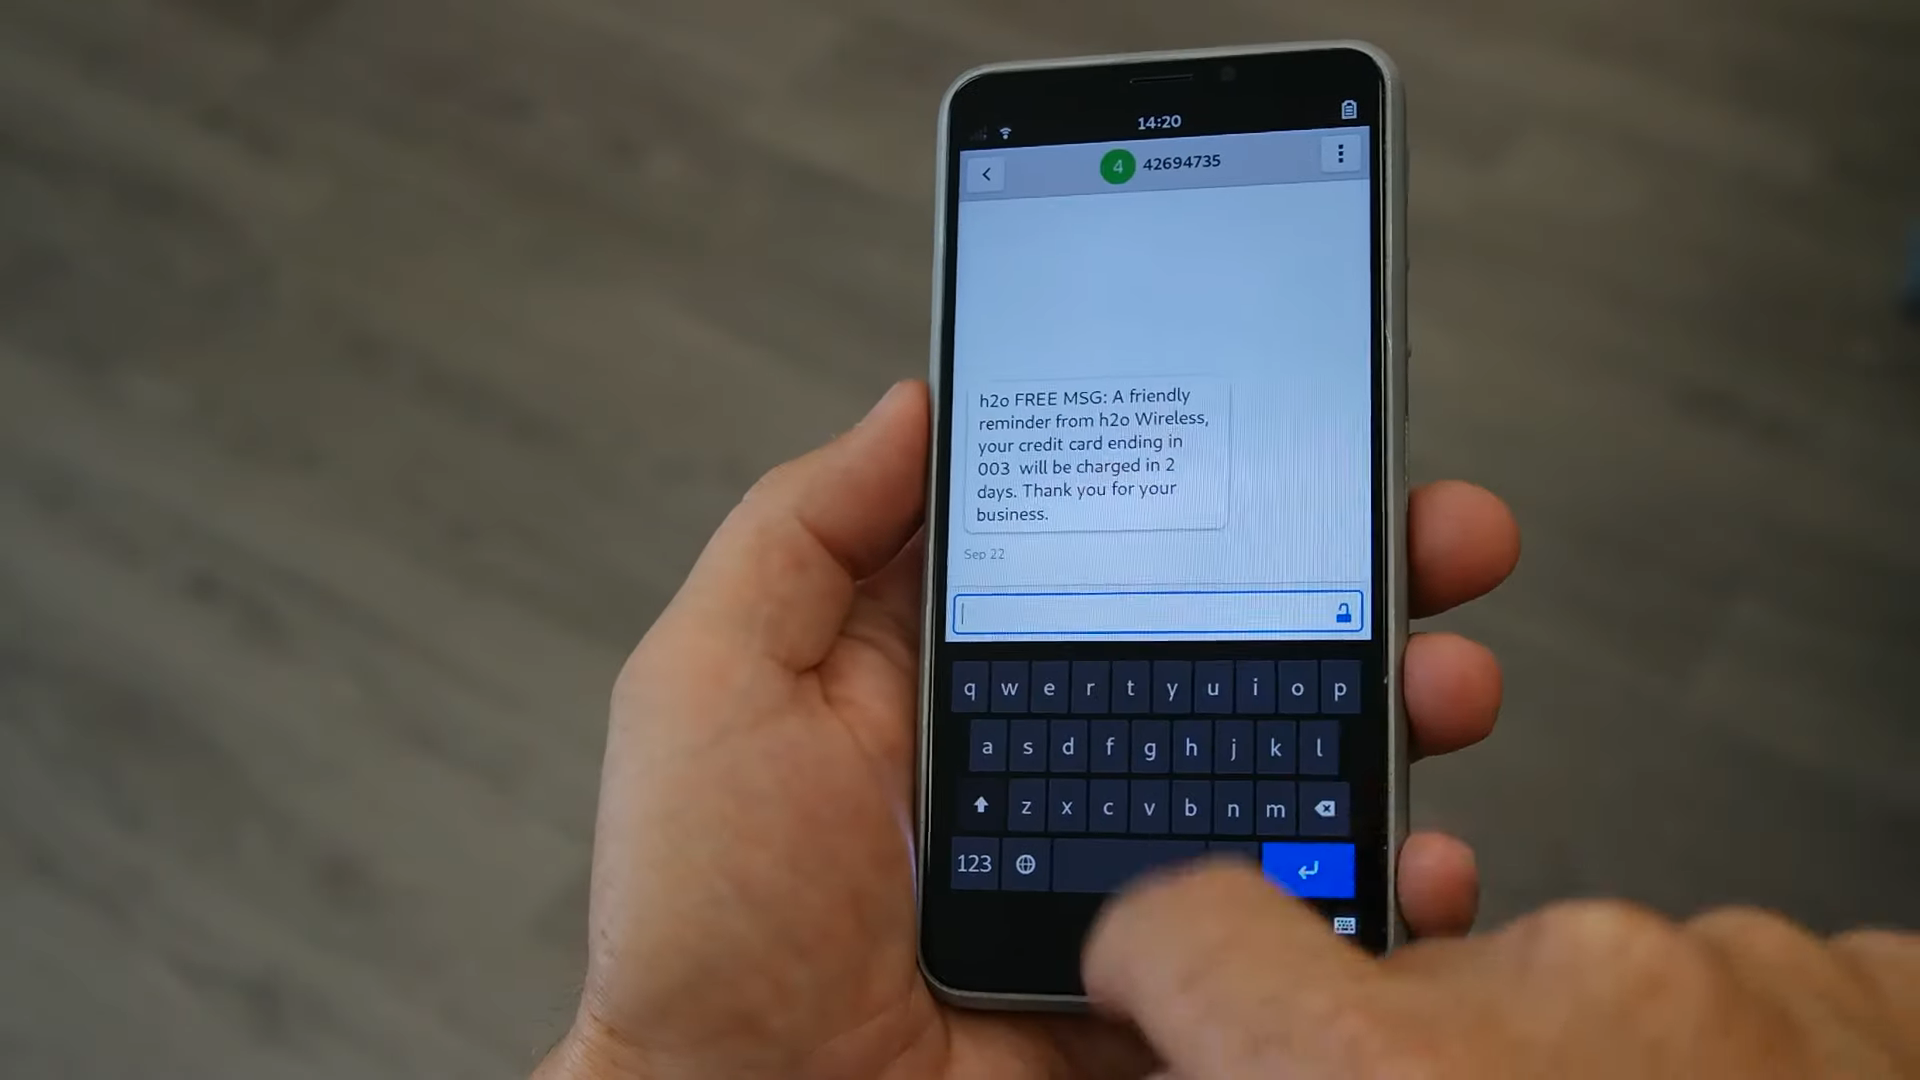The image size is (1920, 1080).
Task: Tap the lock icon in message field
Action: pyautogui.click(x=1344, y=613)
